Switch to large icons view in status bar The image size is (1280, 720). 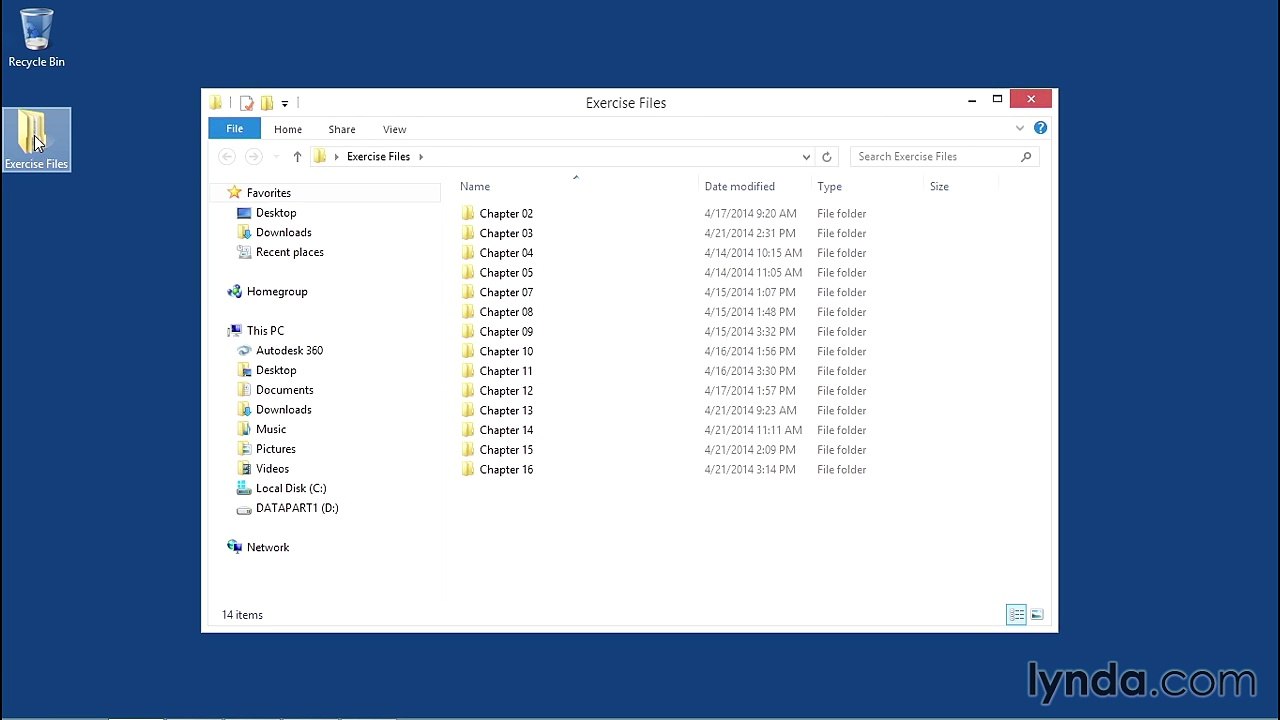[1037, 615]
